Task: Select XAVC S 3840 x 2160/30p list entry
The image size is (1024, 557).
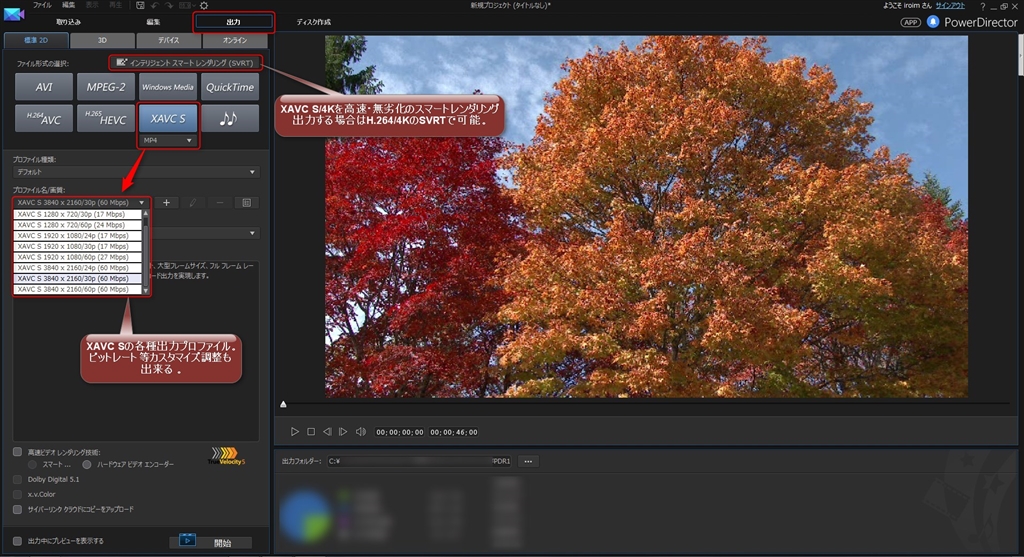Action: pos(77,279)
